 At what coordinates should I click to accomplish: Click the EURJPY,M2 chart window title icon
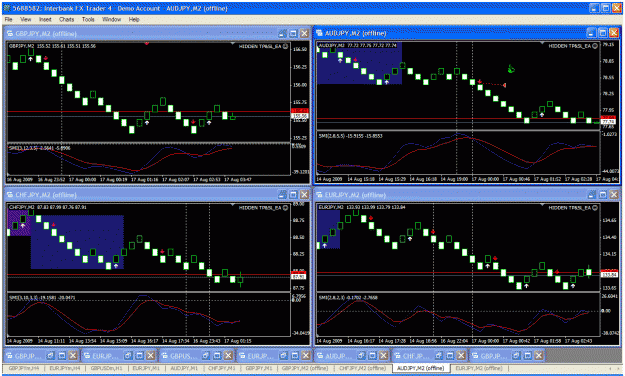[320, 195]
